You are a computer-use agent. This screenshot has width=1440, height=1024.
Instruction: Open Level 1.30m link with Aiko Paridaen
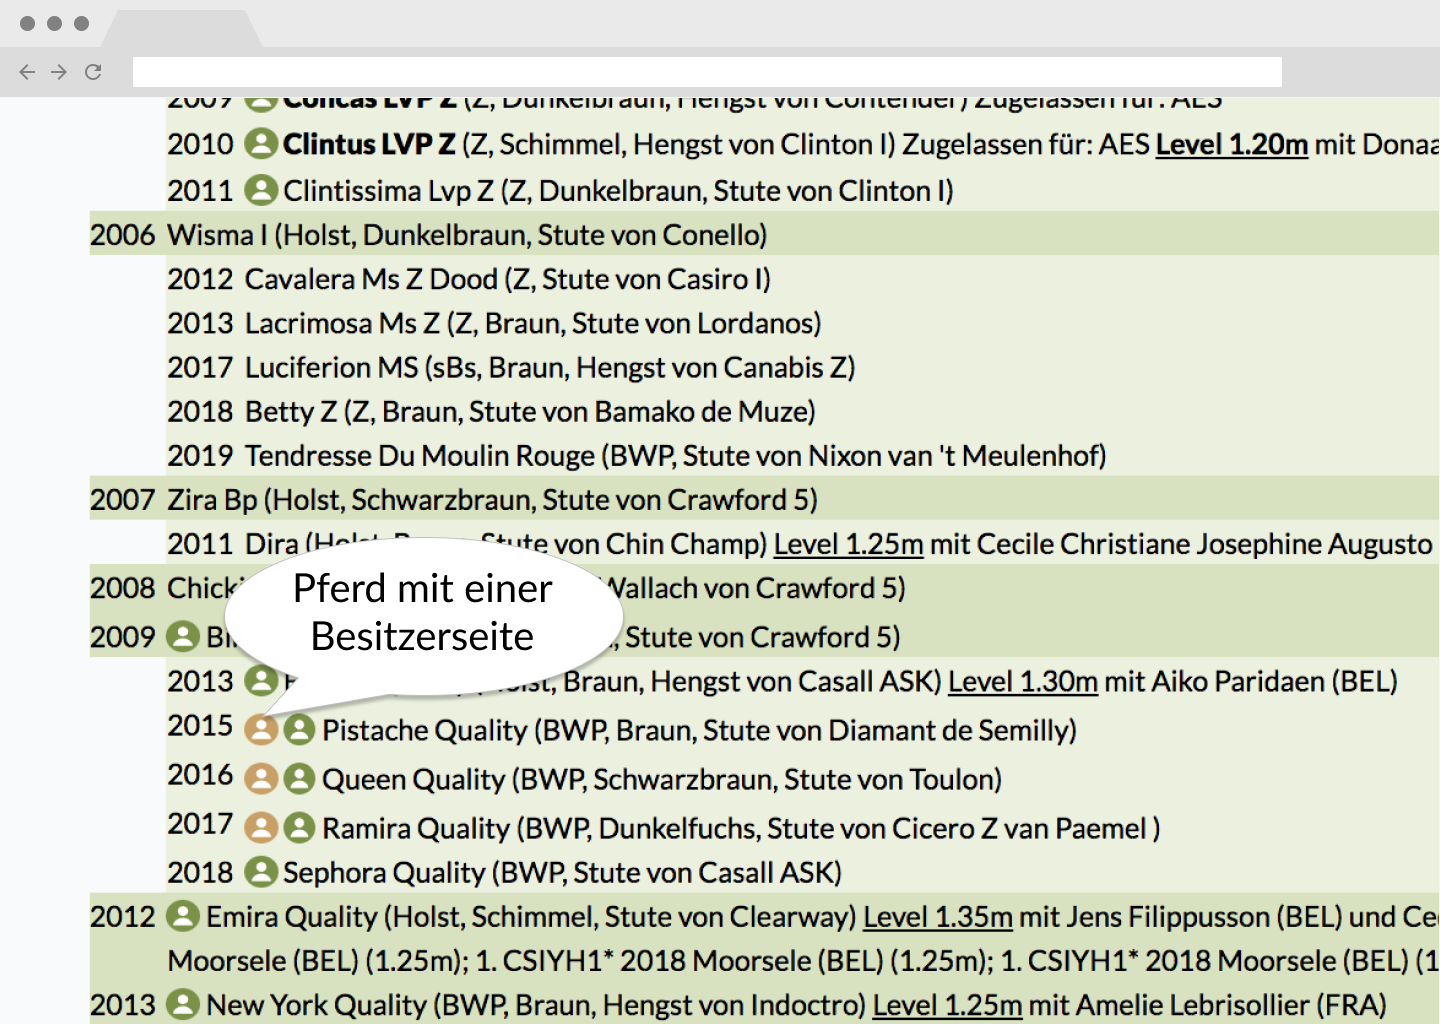coord(1023,681)
